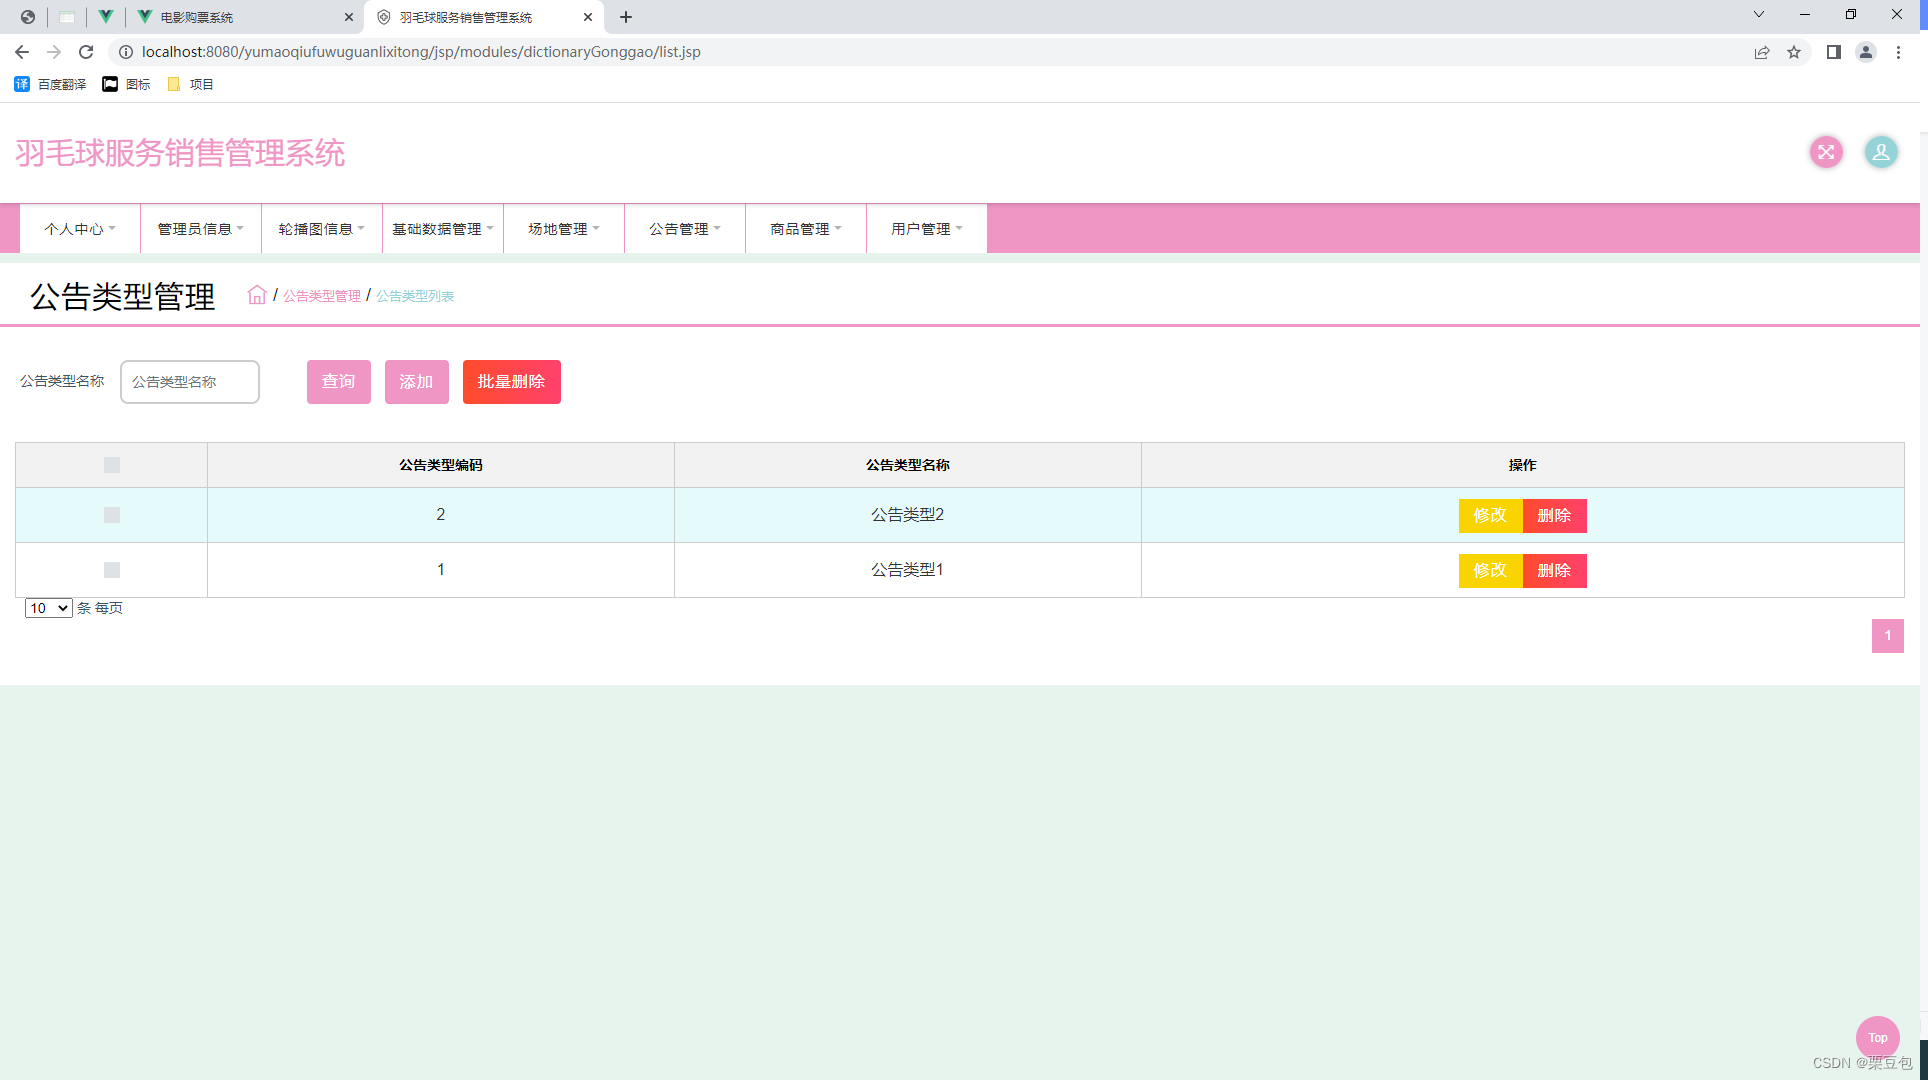Click the browser share page icon

[x=1761, y=52]
